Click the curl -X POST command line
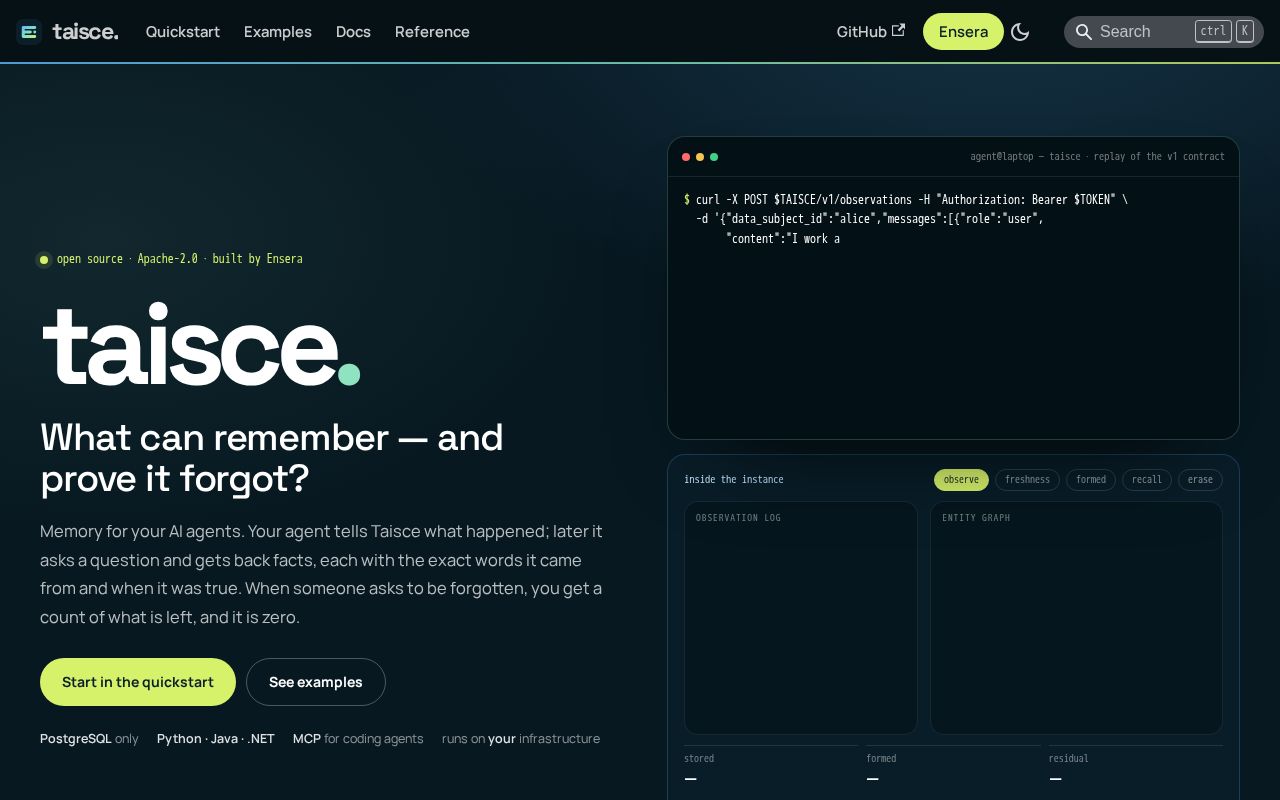 (x=906, y=200)
